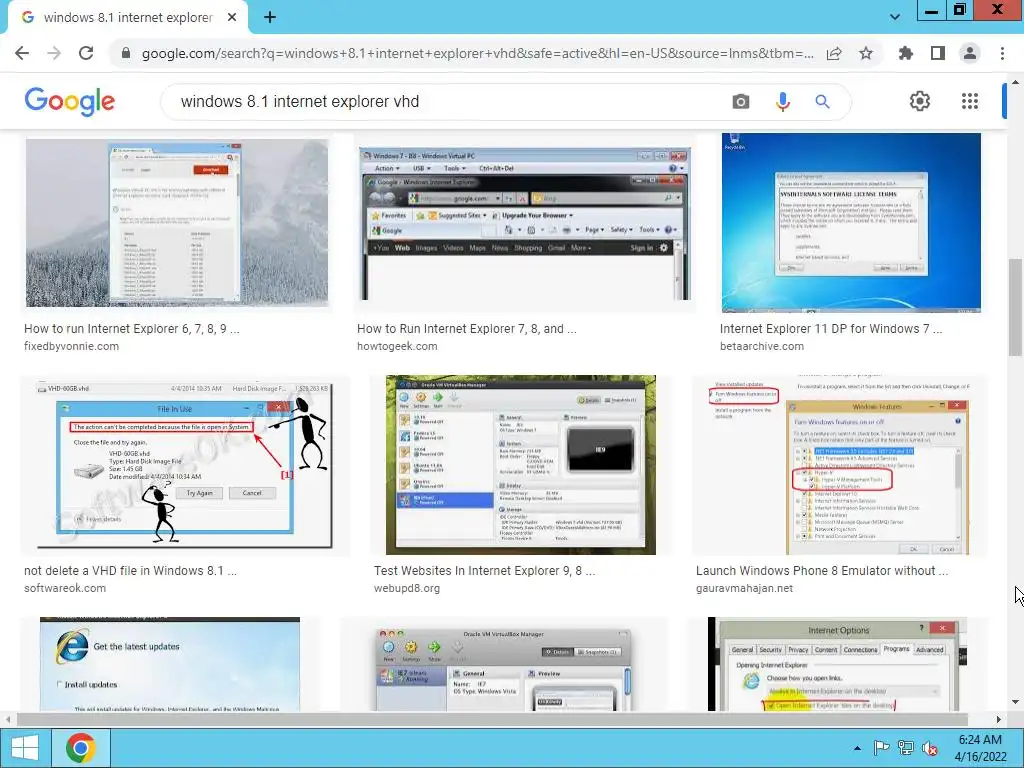Click the vertical scrollbar thumb
Image resolution: width=1024 pixels, height=768 pixels.
[x=1015, y=307]
